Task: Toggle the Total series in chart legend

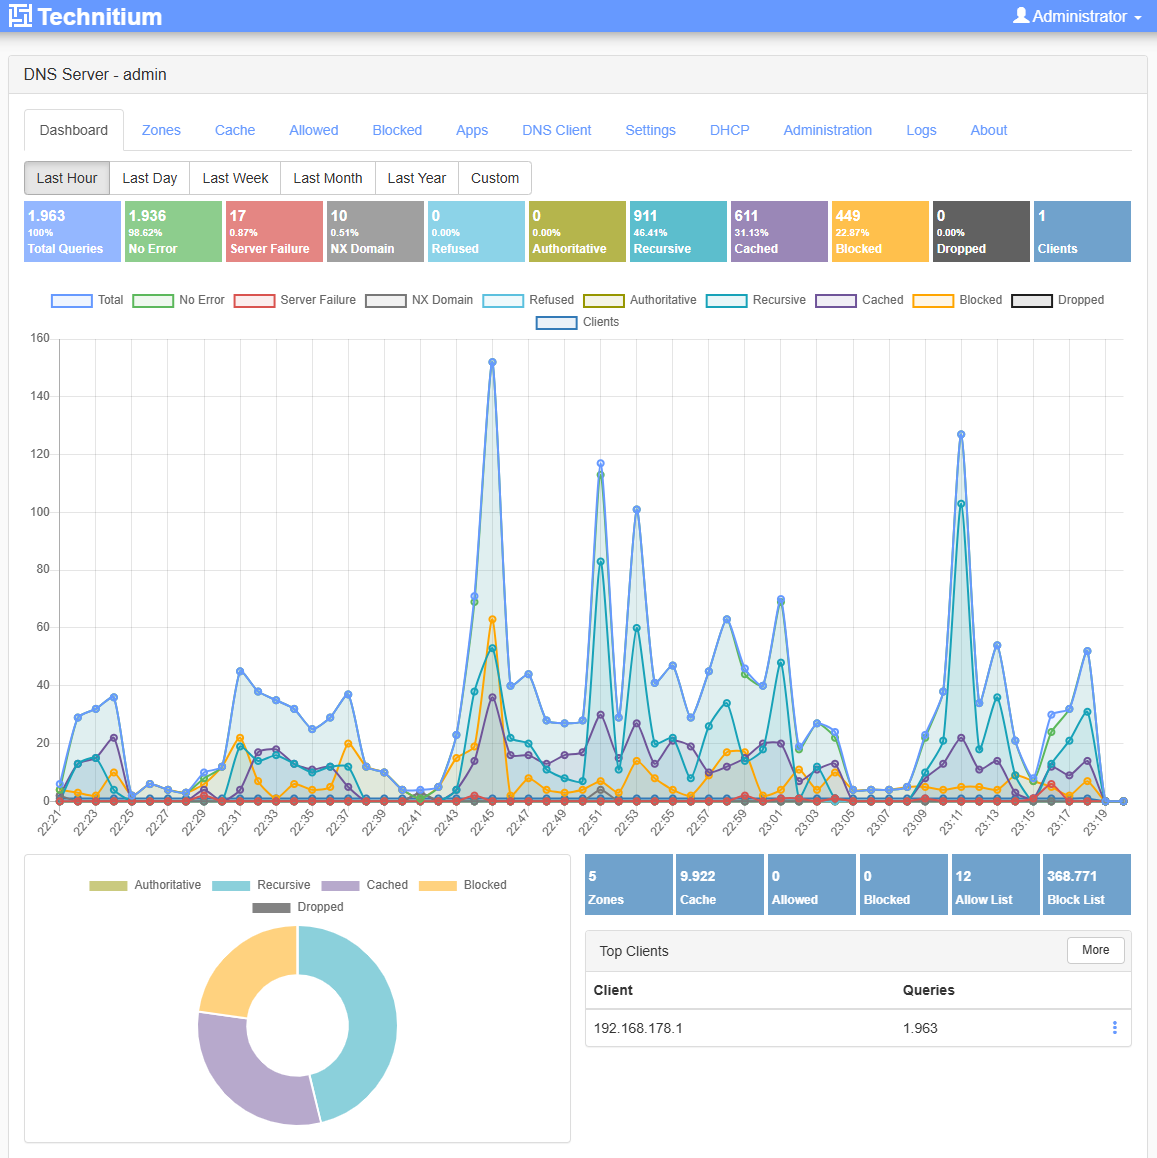Action: (x=87, y=300)
